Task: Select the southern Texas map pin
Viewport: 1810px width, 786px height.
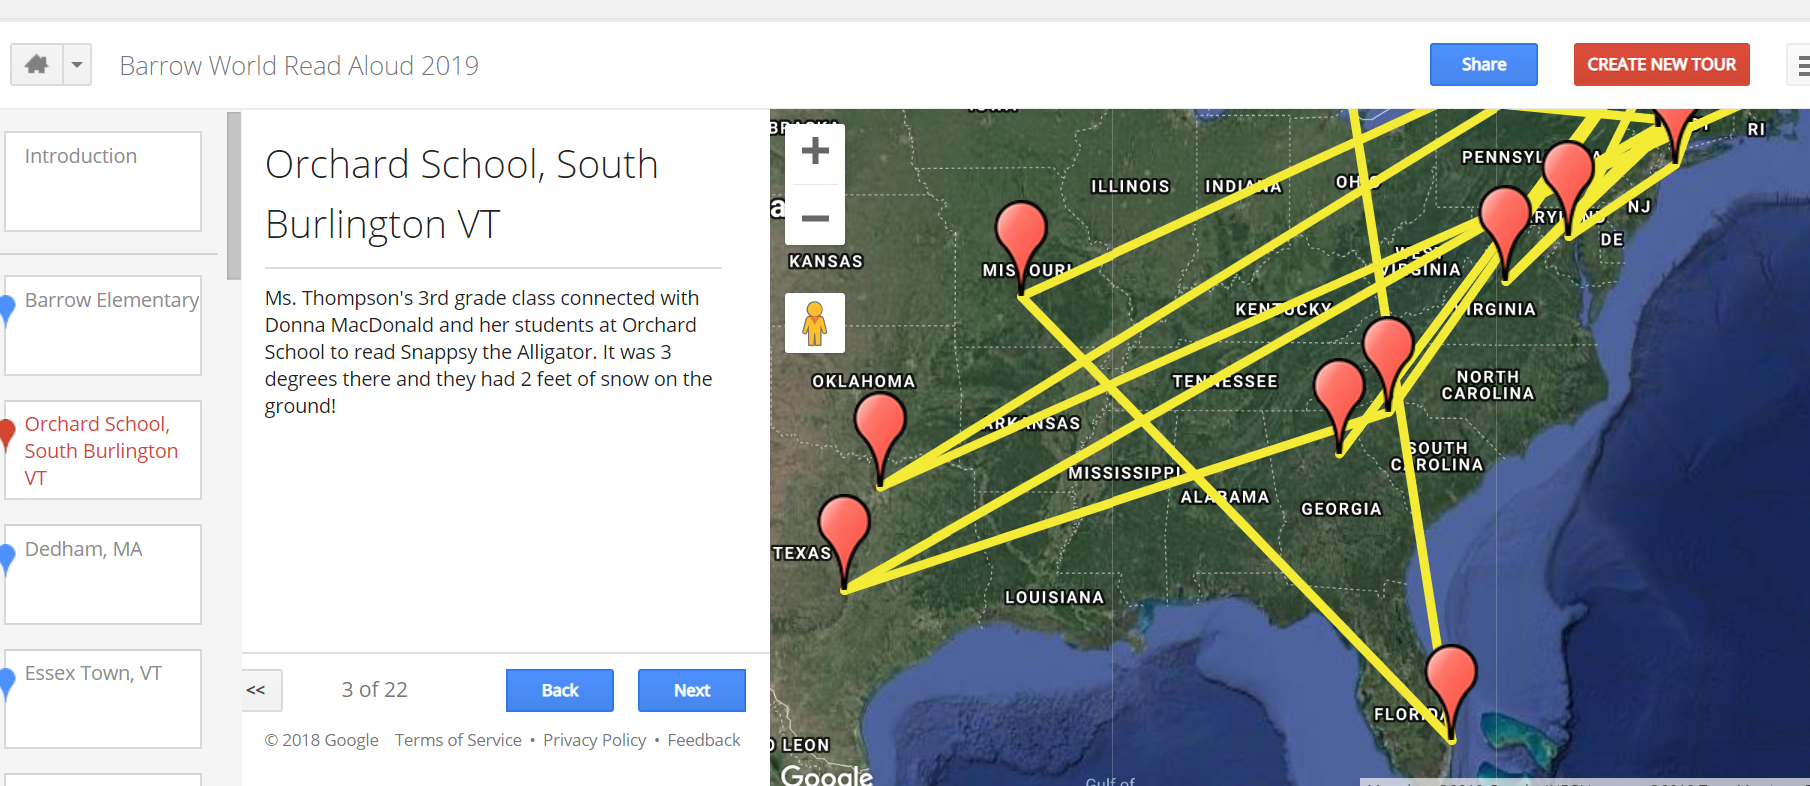Action: coord(844,532)
